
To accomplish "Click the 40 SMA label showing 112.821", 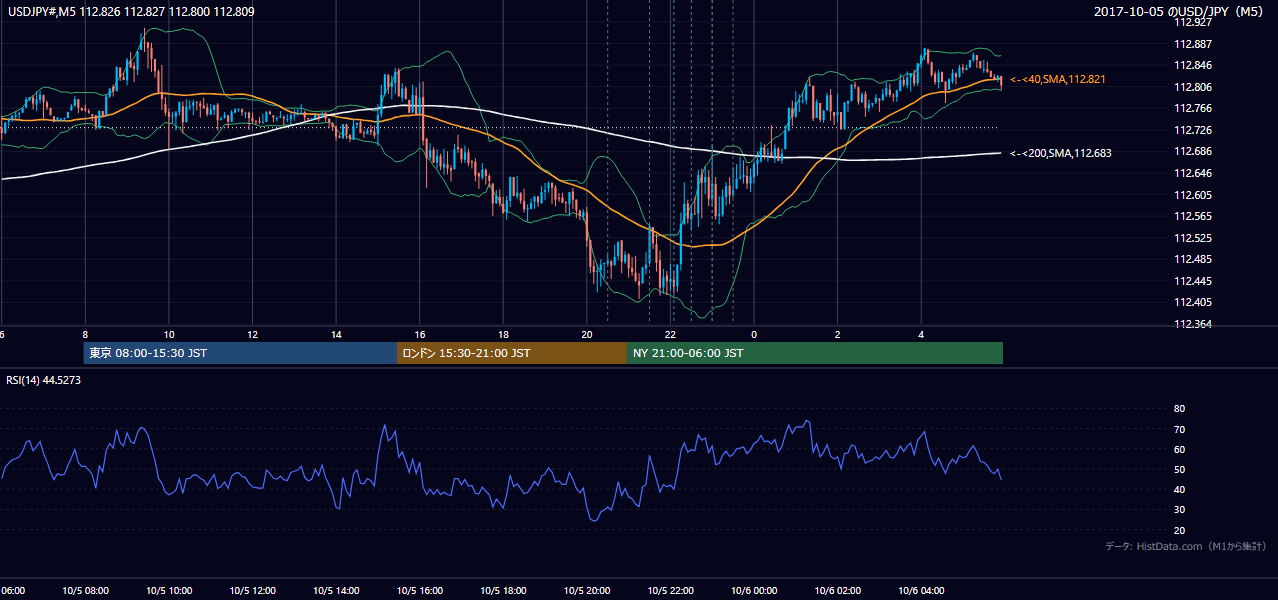I will (x=1058, y=79).
